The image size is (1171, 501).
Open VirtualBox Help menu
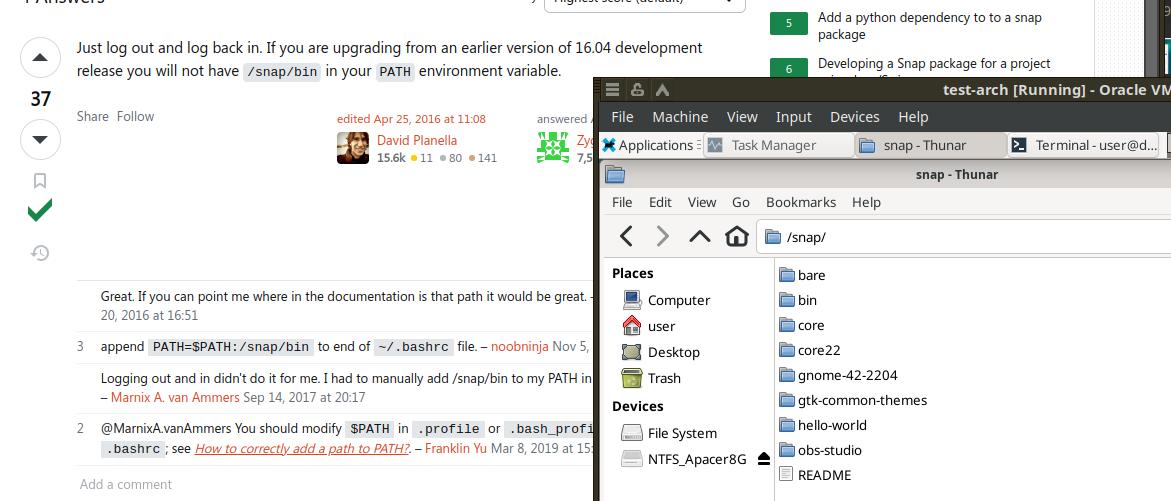tap(913, 117)
